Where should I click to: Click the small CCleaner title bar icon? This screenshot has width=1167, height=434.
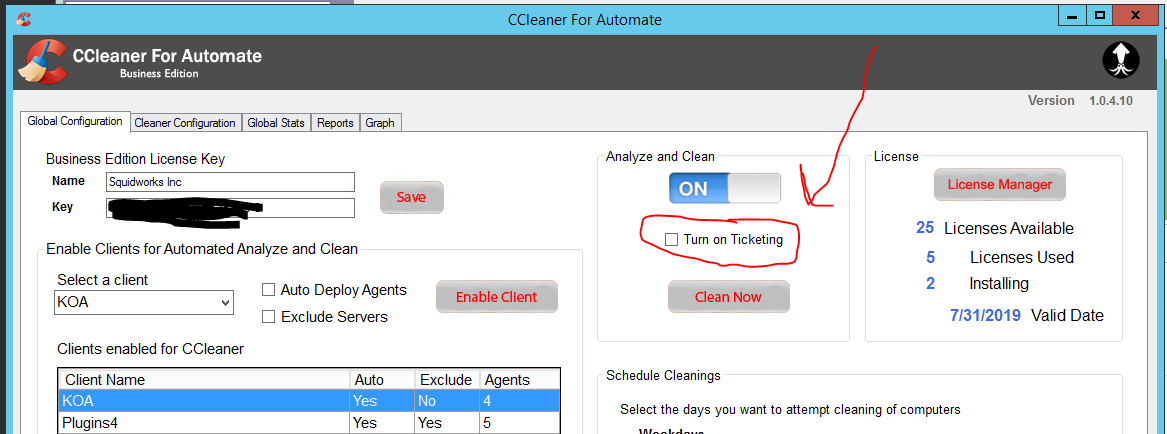(x=24, y=19)
